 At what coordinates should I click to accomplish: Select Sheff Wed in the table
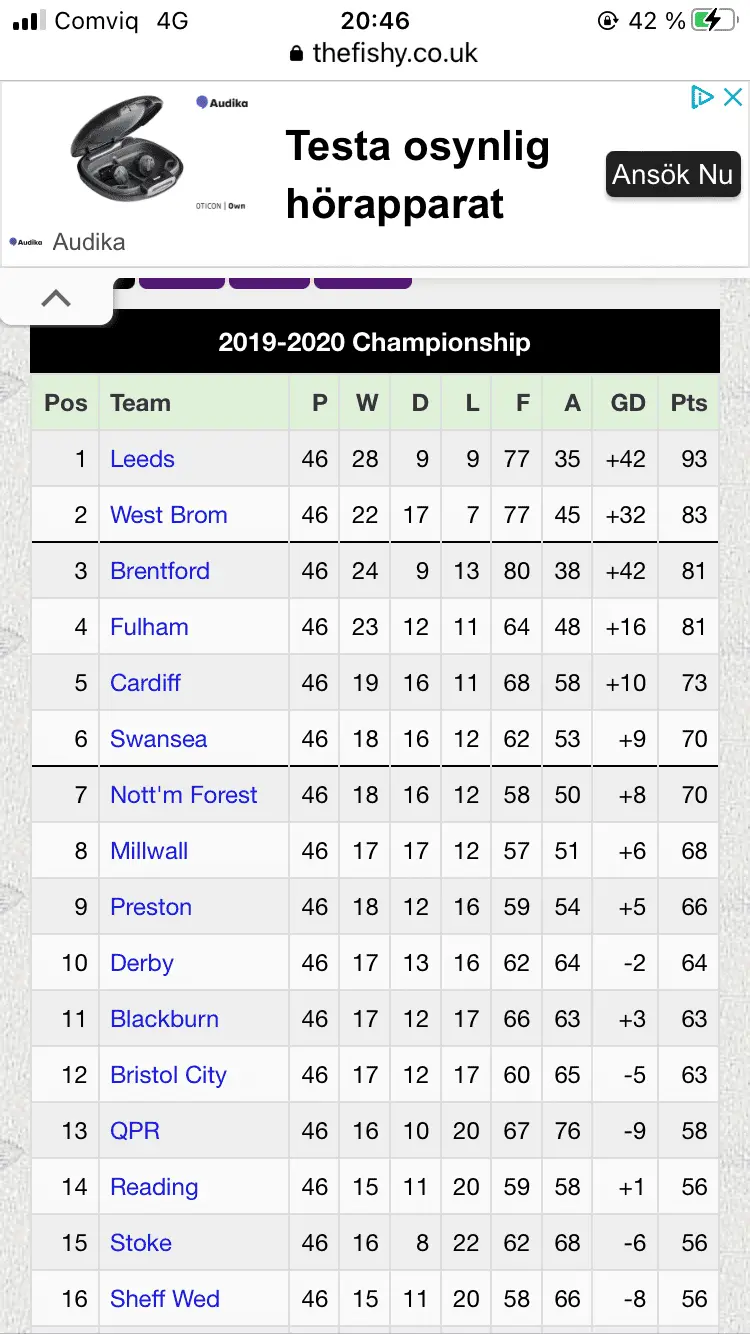tap(164, 1299)
